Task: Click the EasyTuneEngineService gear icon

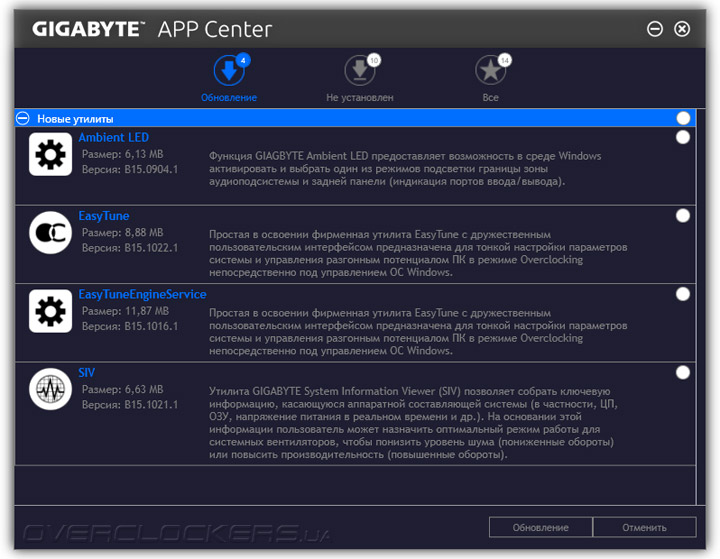Action: tap(51, 311)
